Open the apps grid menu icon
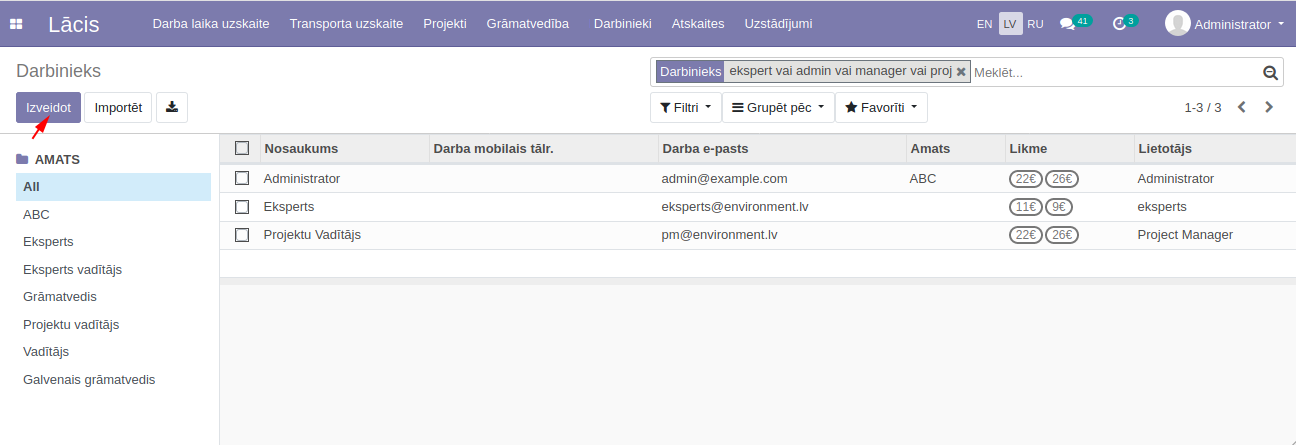 coord(16,24)
